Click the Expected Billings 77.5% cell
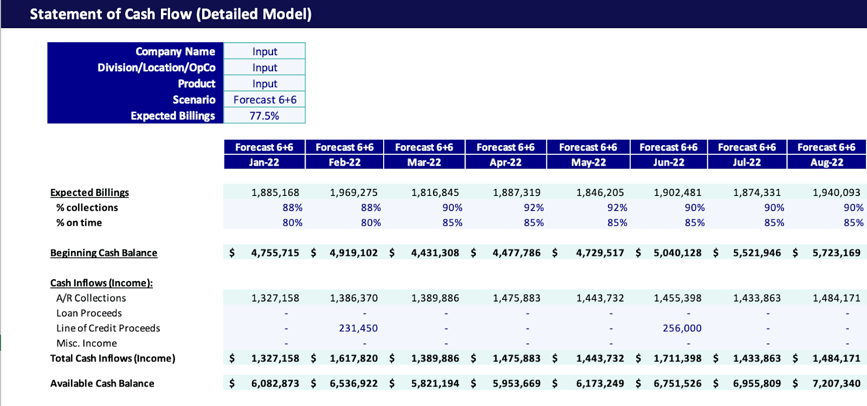The image size is (867, 406). [264, 116]
